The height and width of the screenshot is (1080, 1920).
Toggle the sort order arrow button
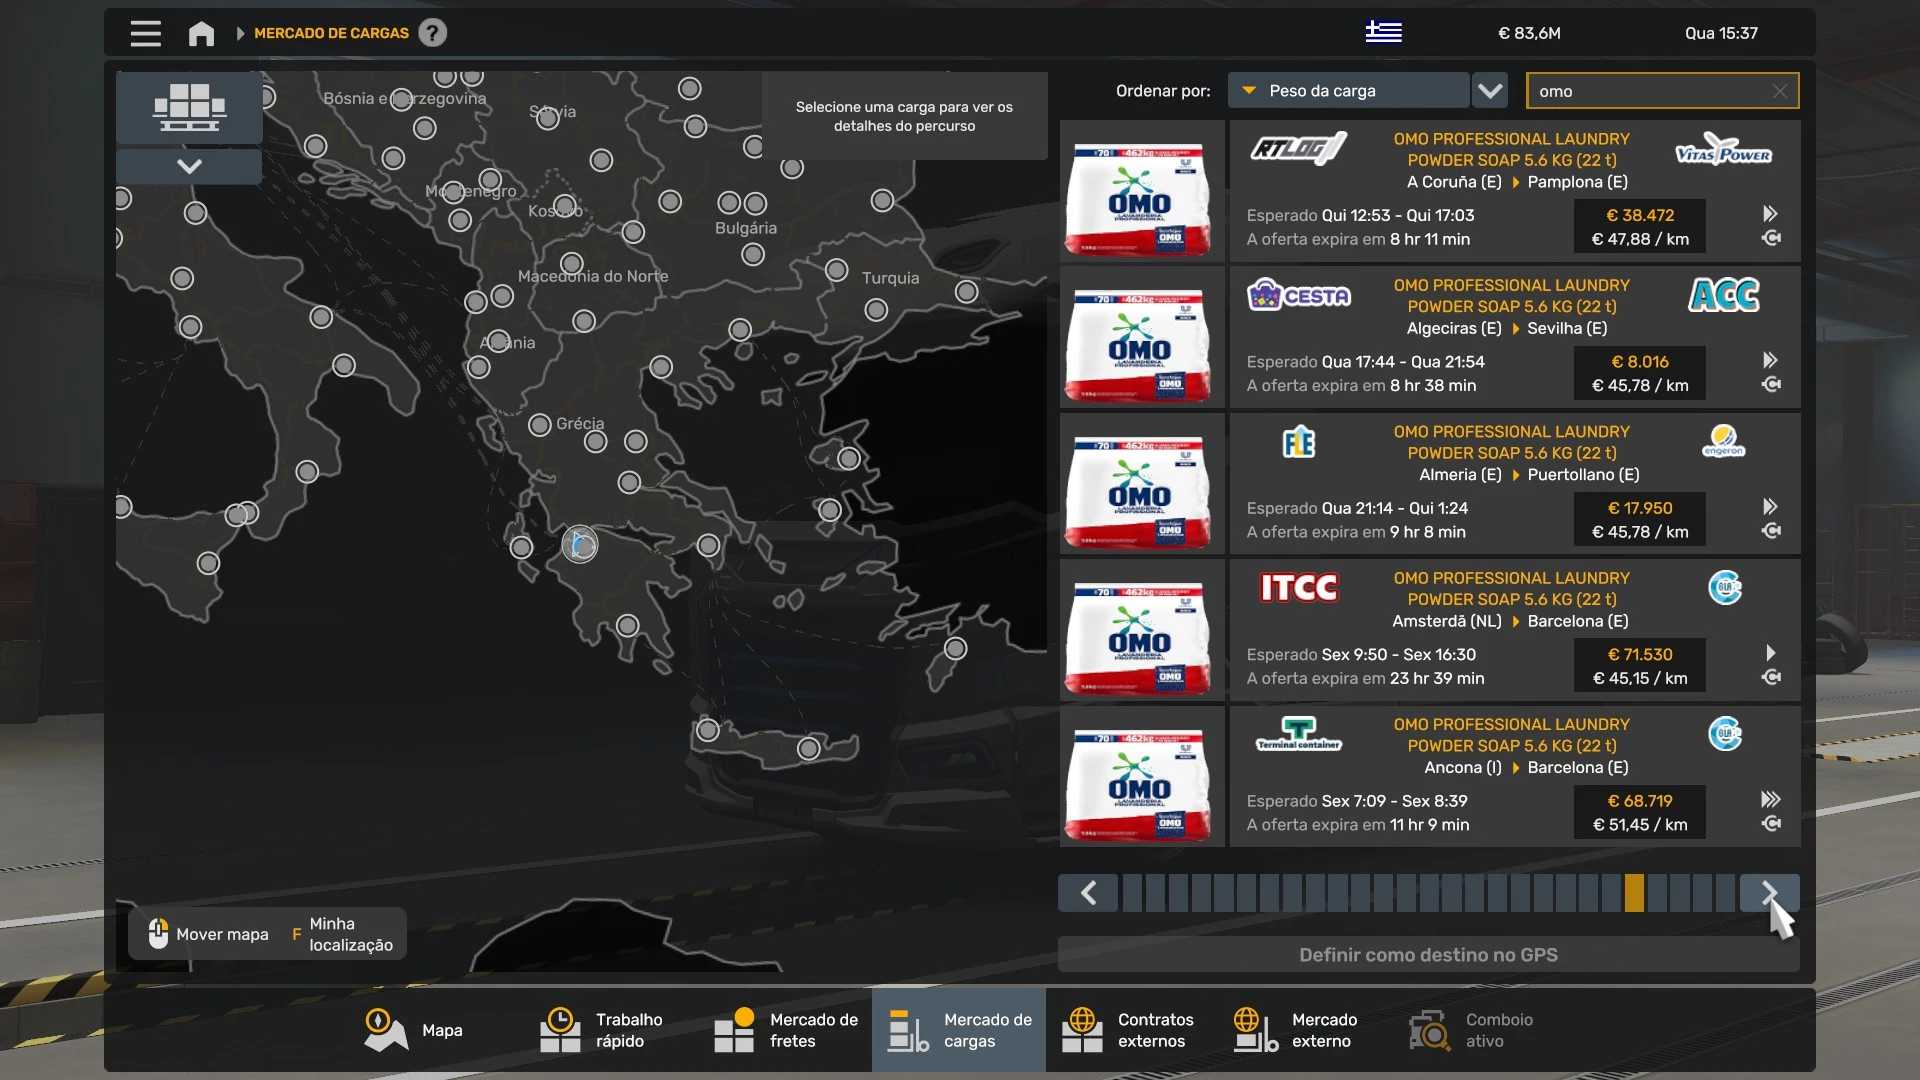pyautogui.click(x=1490, y=90)
